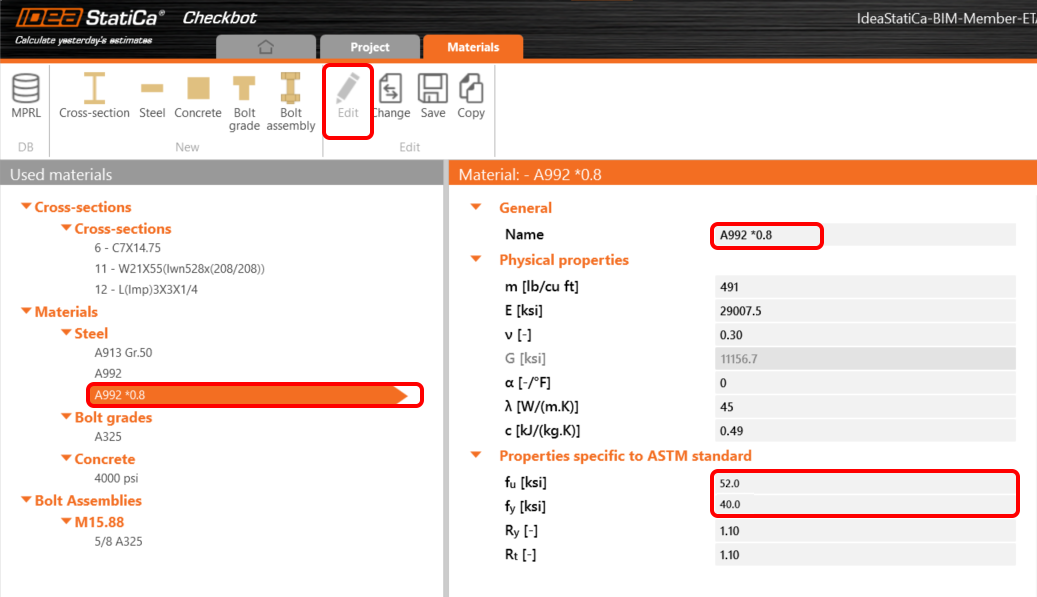Click the Ry field 1.10

(x=865, y=531)
